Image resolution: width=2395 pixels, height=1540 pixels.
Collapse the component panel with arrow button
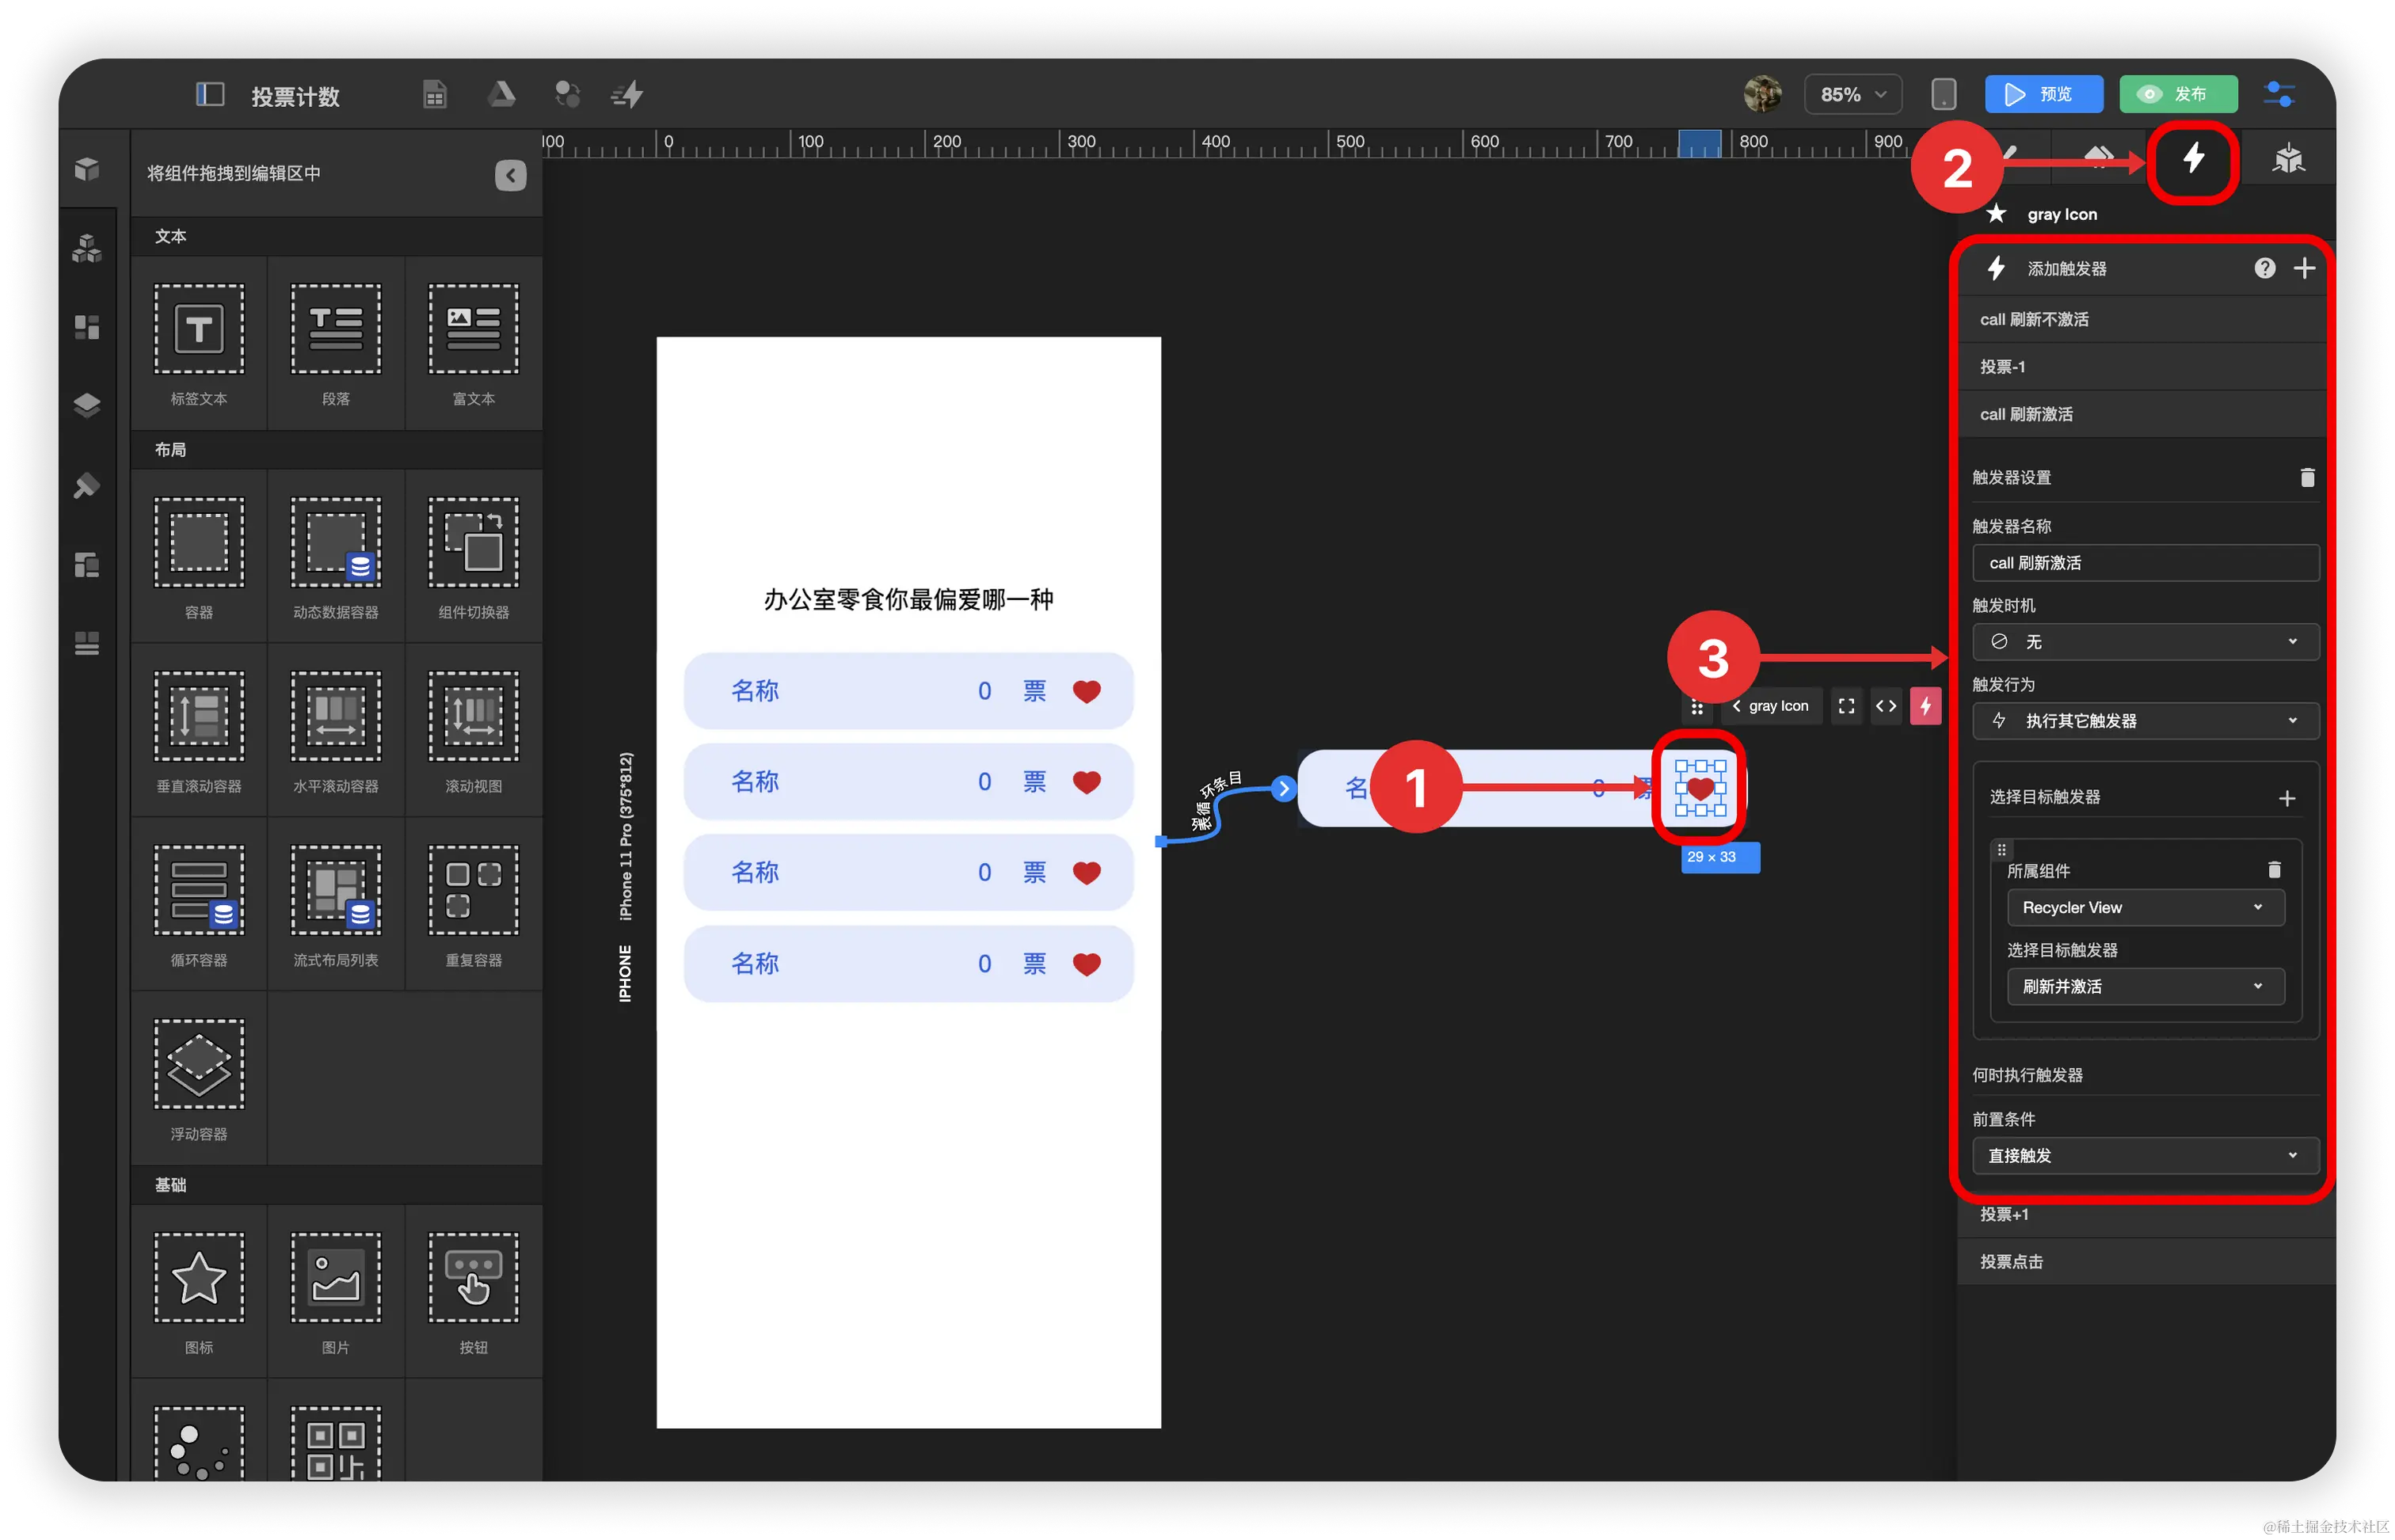point(510,175)
